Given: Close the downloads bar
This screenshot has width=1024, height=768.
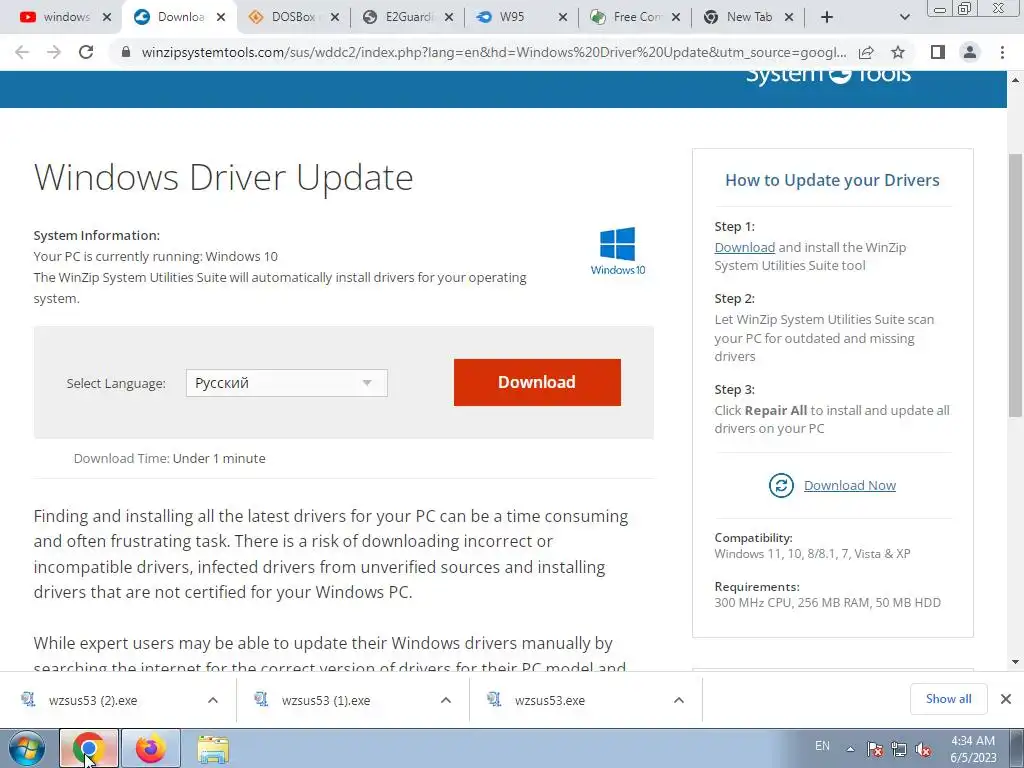Looking at the screenshot, I should [1006, 699].
